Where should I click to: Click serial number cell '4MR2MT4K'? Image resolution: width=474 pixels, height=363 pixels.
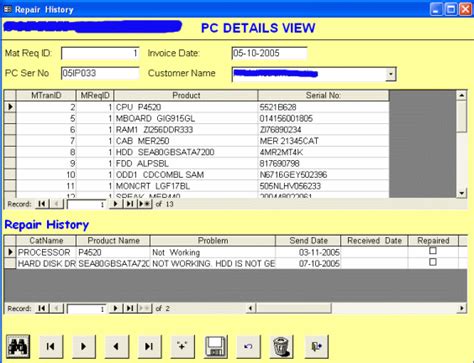click(x=323, y=152)
